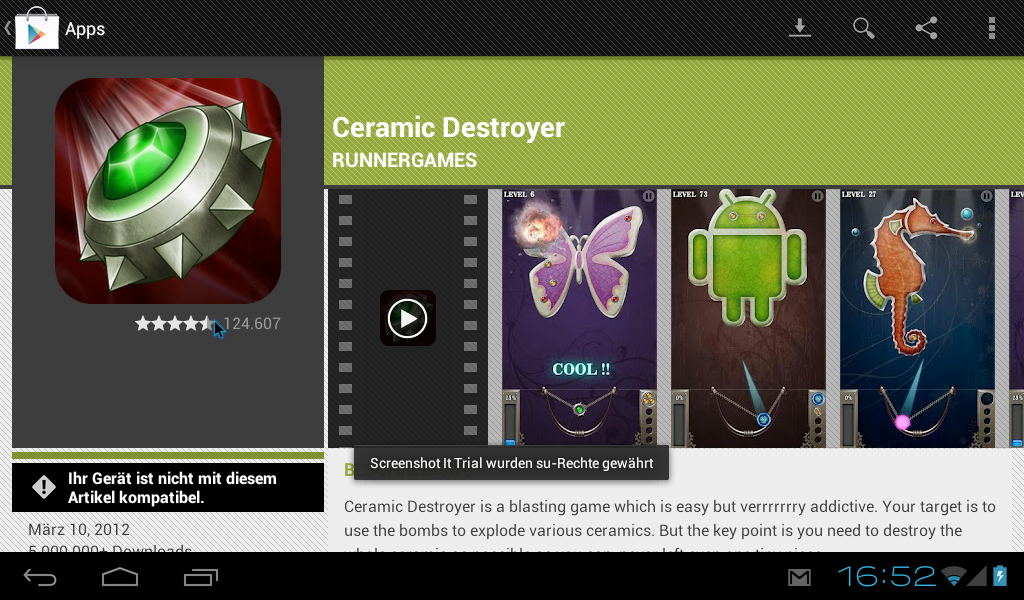This screenshot has height=600, width=1024.
Task: Open the Level 6 butterfly screenshot
Action: click(x=579, y=318)
